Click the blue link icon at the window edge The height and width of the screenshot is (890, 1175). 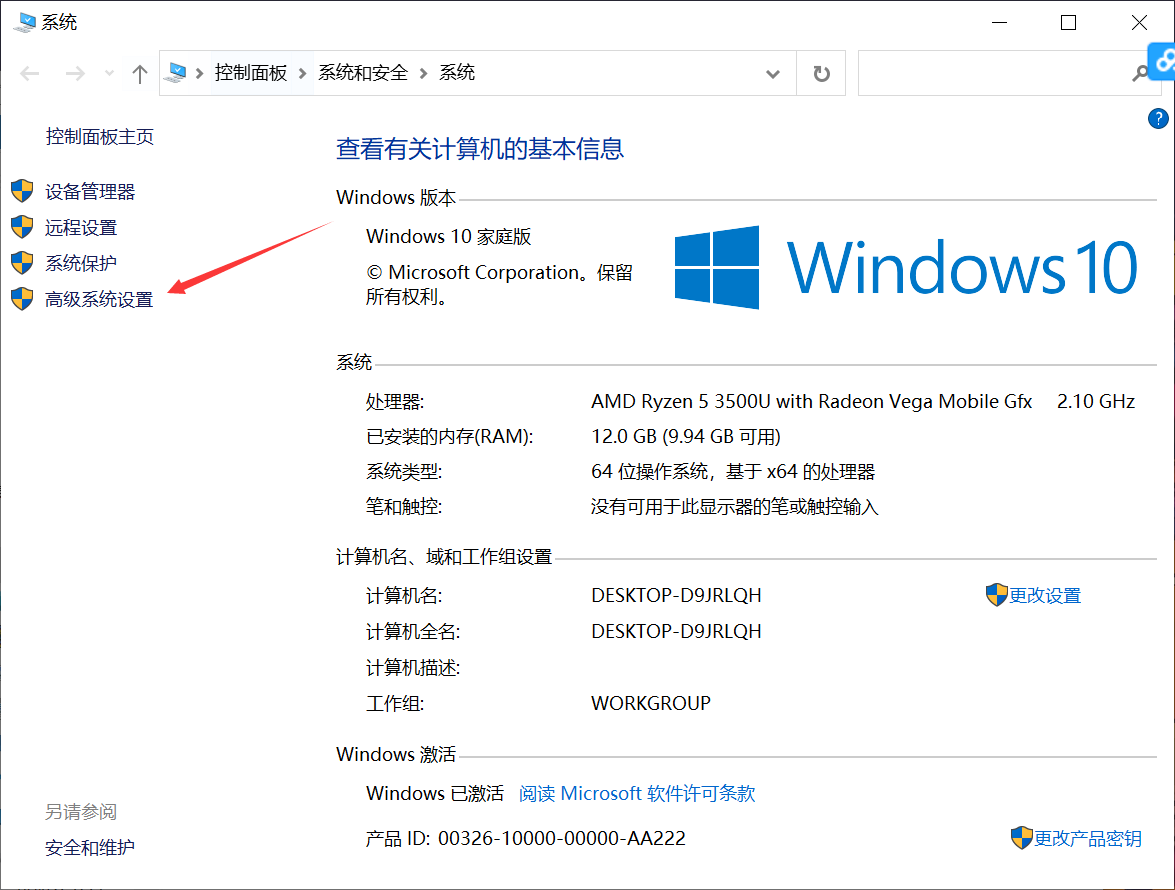coord(1162,61)
